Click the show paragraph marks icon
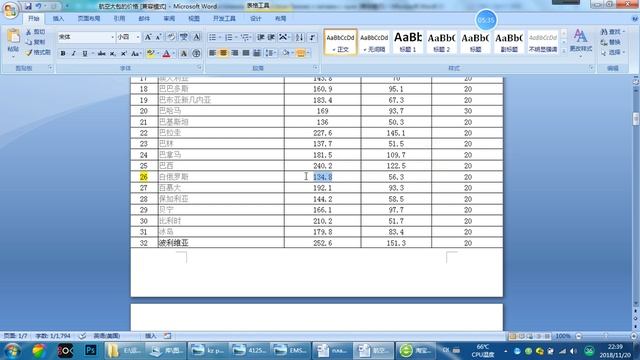Viewport: 640px width, 360px height. coord(312,38)
